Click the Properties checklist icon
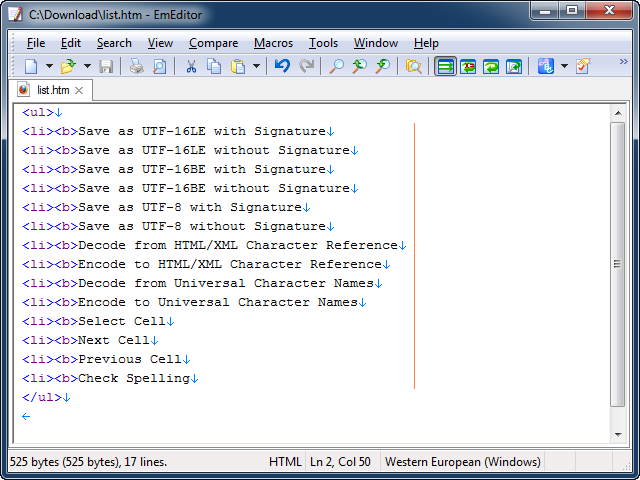640x480 pixels. (583, 66)
